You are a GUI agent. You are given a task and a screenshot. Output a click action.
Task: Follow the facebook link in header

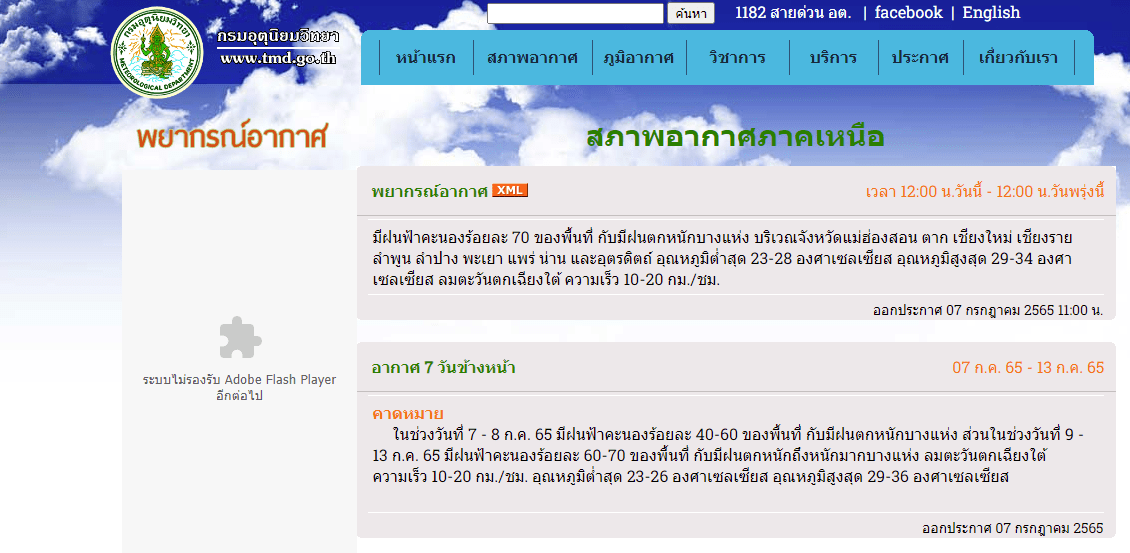click(x=908, y=13)
